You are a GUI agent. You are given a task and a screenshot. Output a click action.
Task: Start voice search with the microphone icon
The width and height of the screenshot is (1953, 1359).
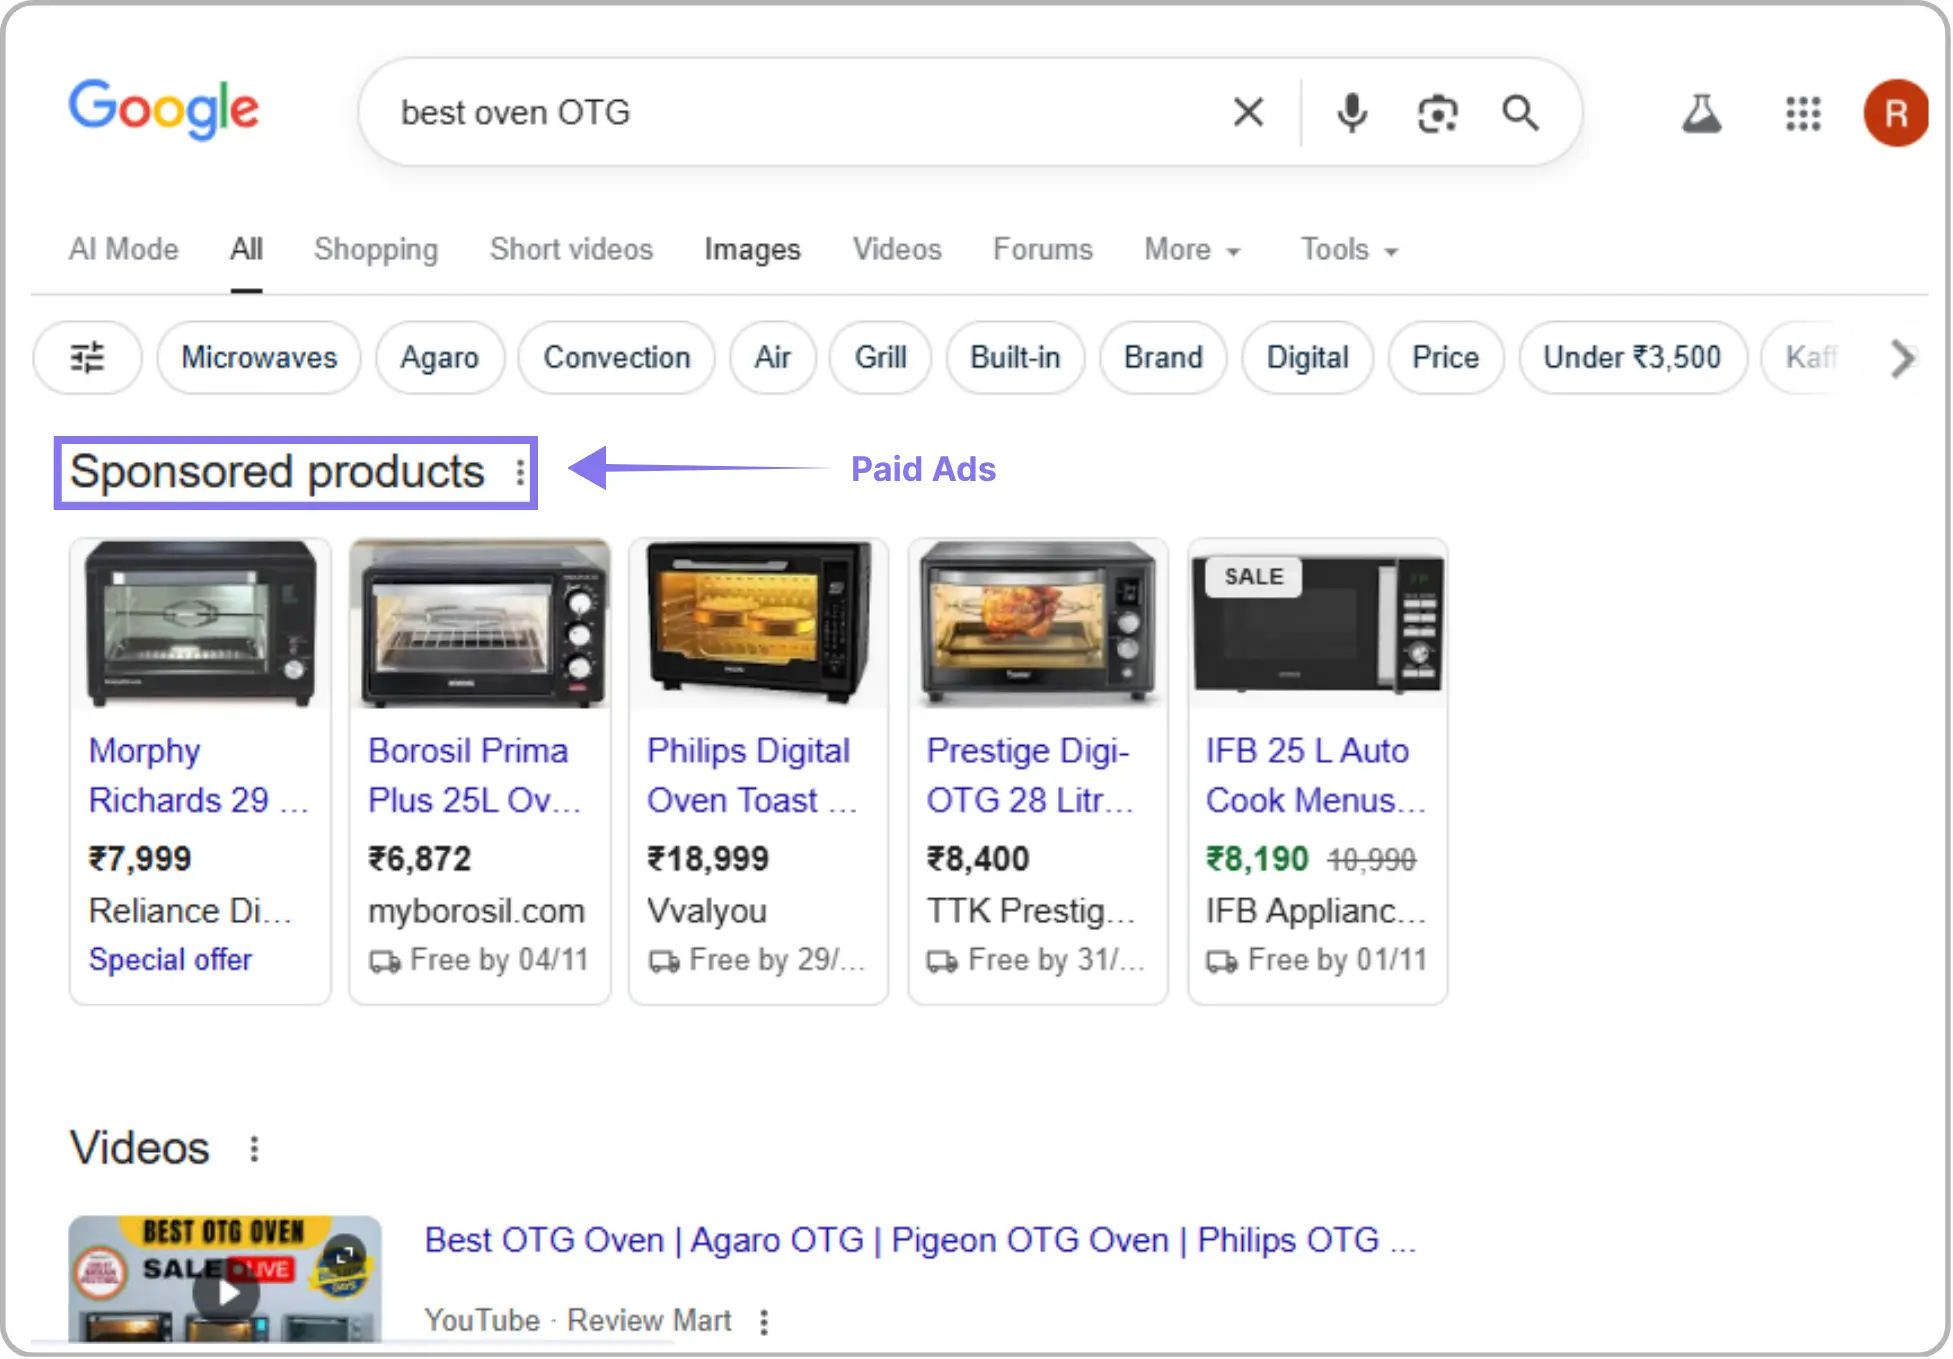coord(1352,113)
